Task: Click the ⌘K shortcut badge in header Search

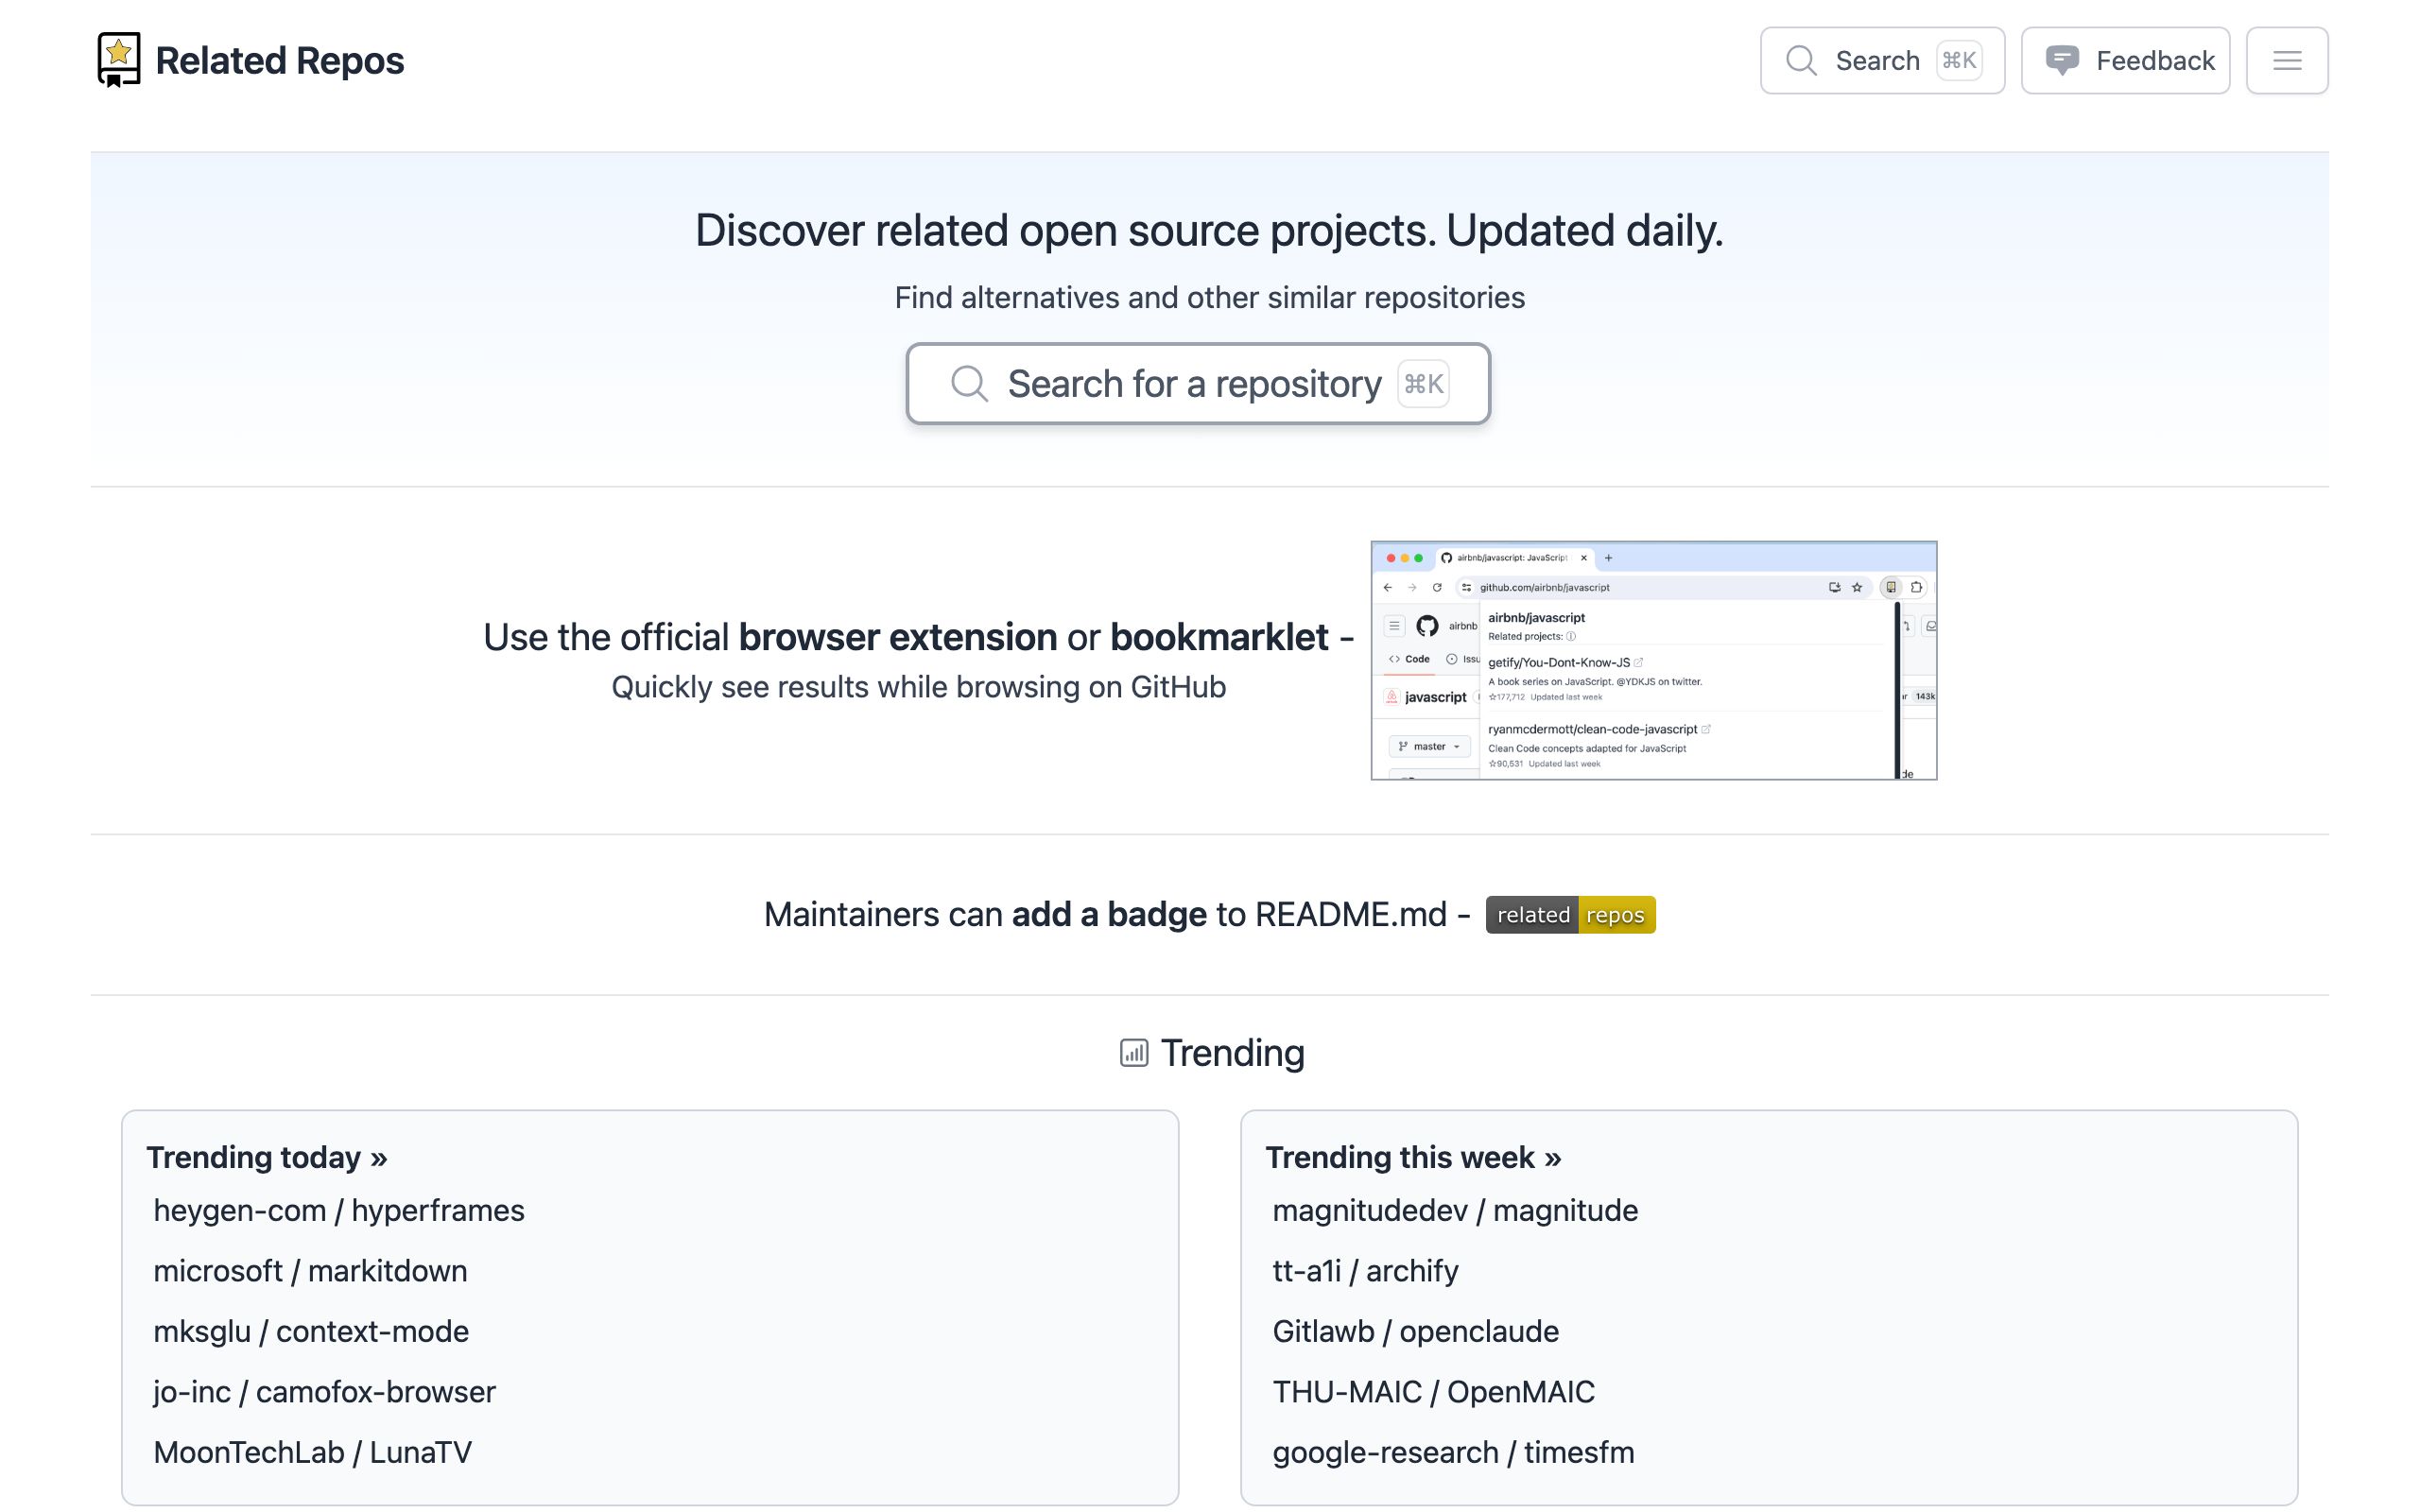Action: point(1959,61)
